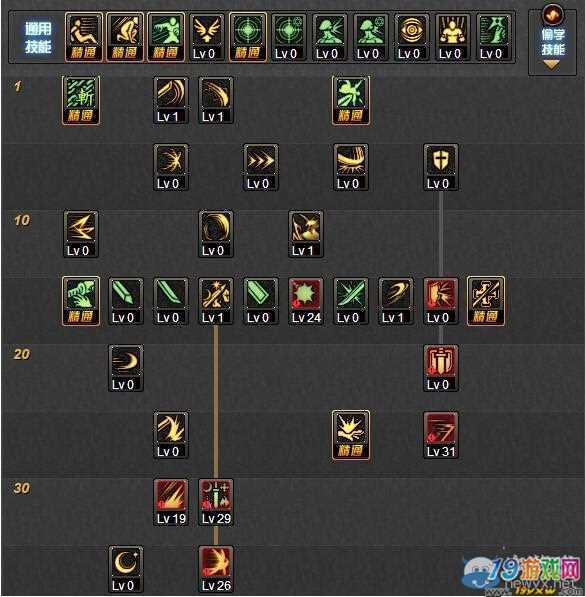Click the round orb above 偏字技能
Screen dimensions: 585x597
[552, 15]
